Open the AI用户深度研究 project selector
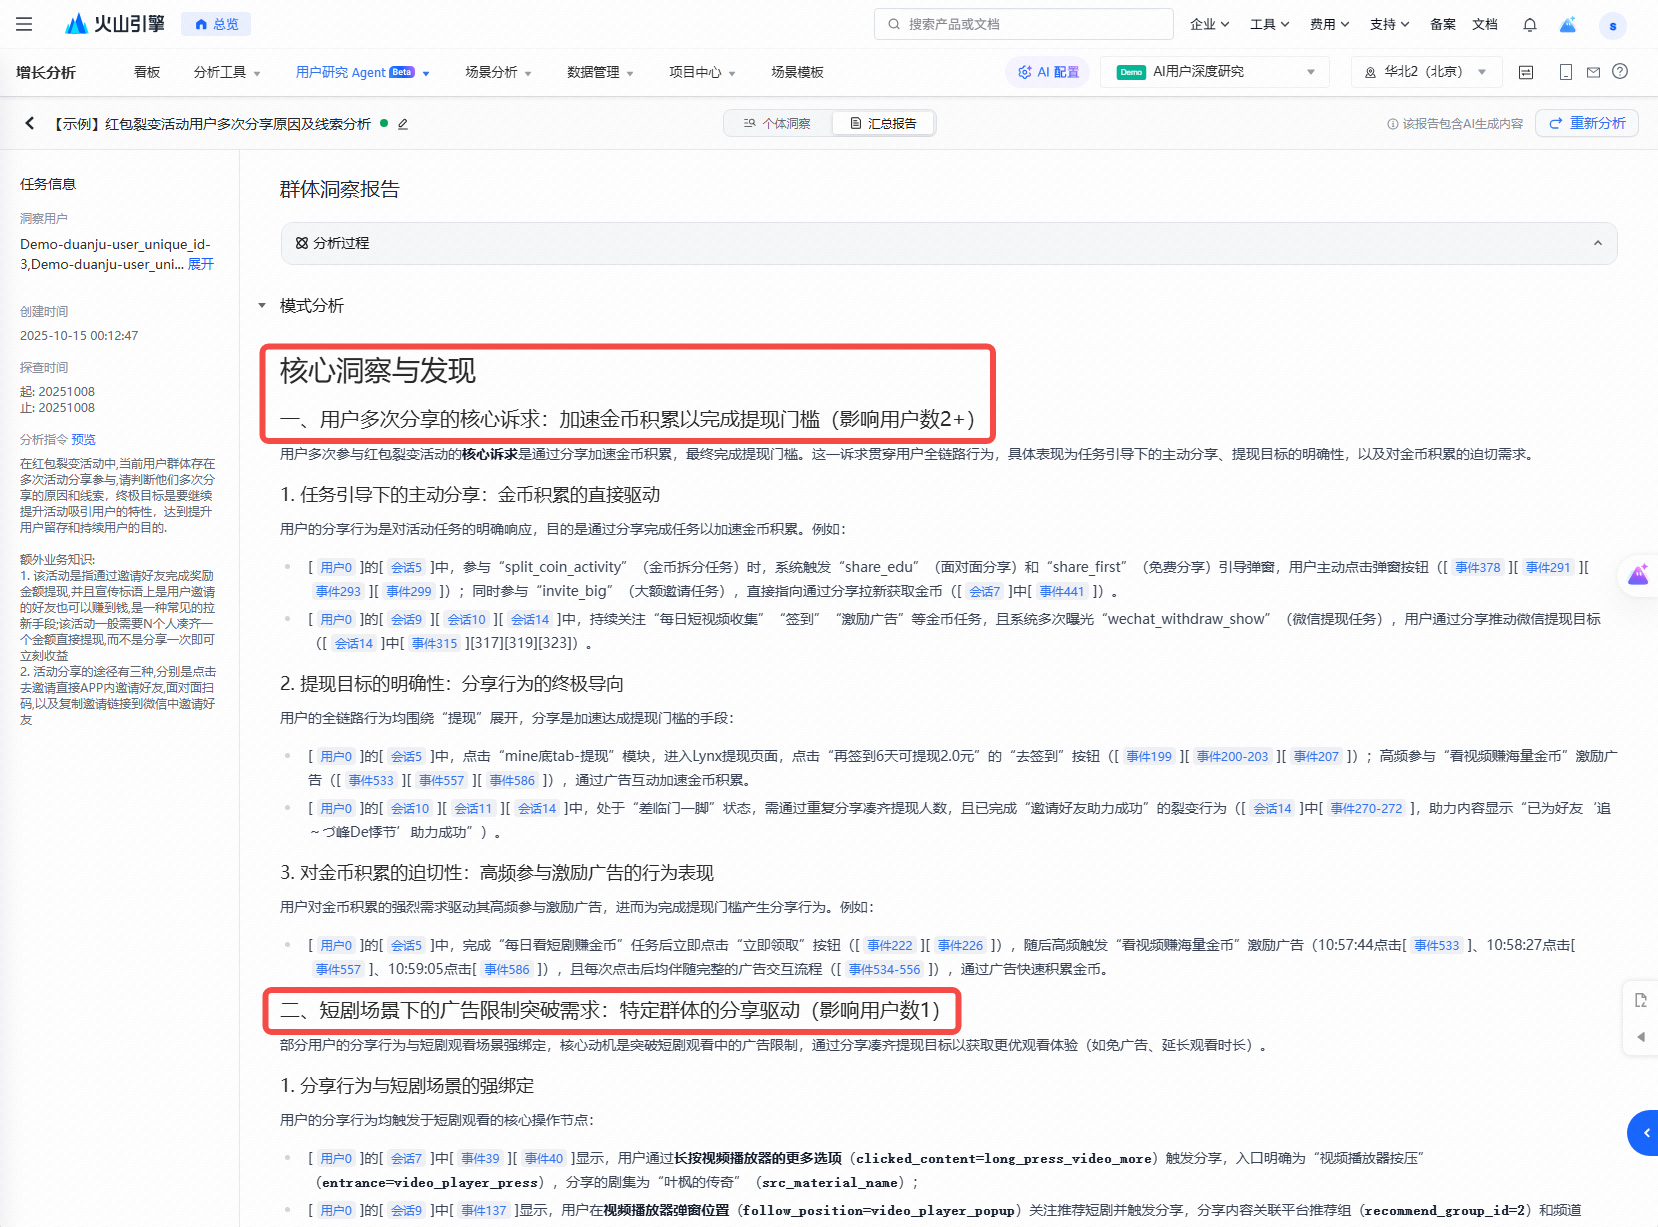Viewport: 1658px width, 1227px height. [x=1215, y=72]
